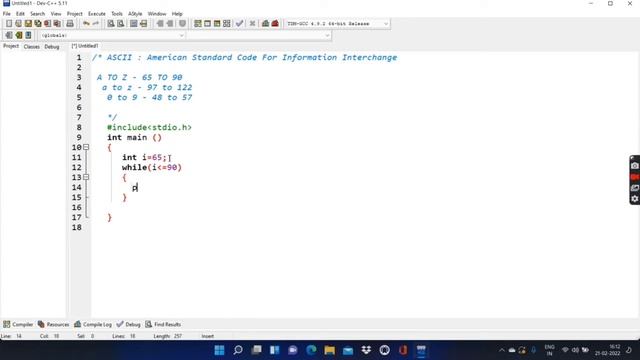This screenshot has width=640, height=360.
Task: Undo the last edit via toolbar
Action: pyautogui.click(x=86, y=24)
